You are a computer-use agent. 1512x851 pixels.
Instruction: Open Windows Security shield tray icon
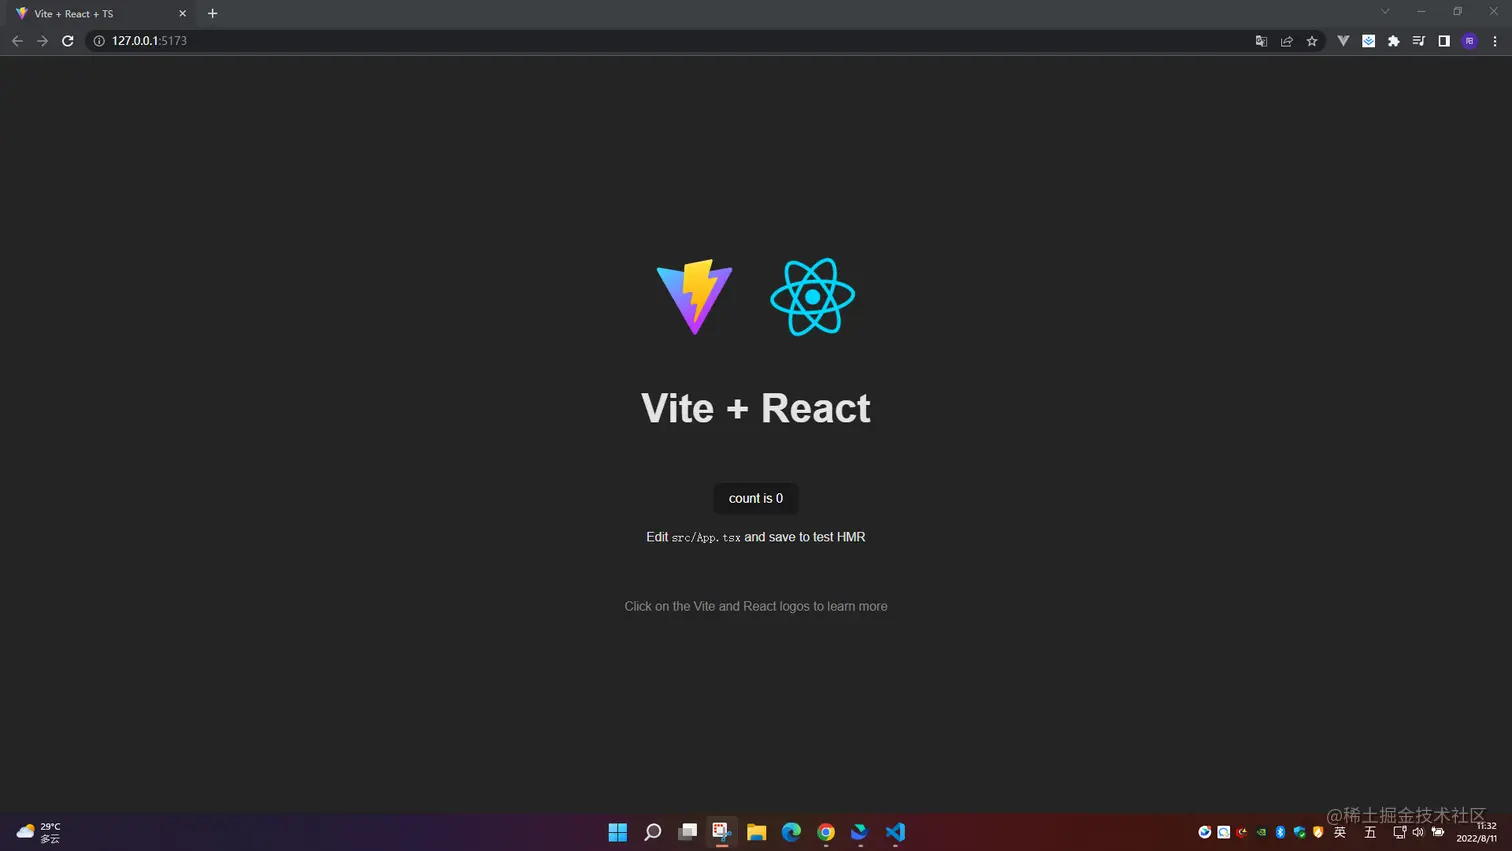coord(1299,832)
